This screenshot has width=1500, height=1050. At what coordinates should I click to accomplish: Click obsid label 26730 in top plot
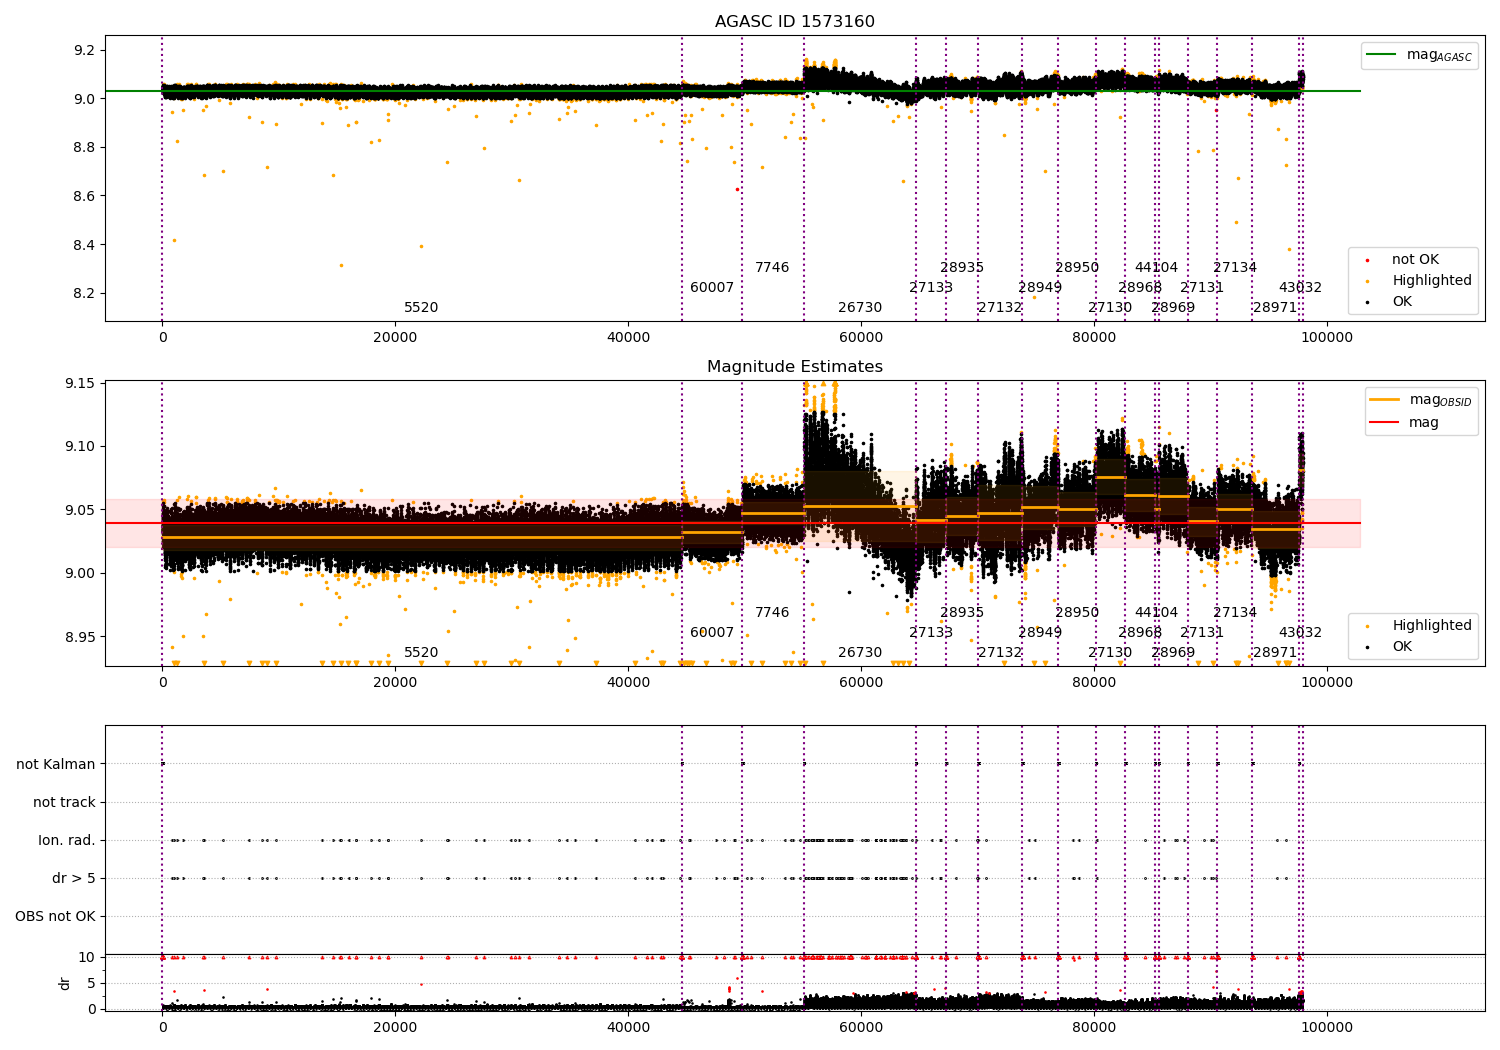pyautogui.click(x=860, y=308)
